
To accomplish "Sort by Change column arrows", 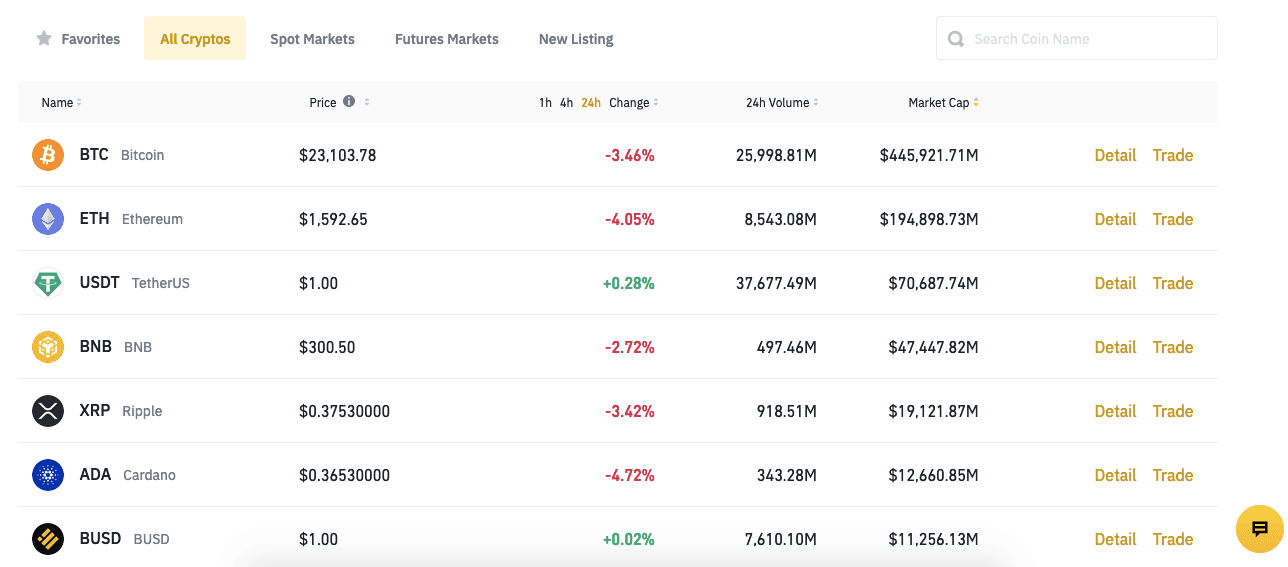I will pos(656,103).
